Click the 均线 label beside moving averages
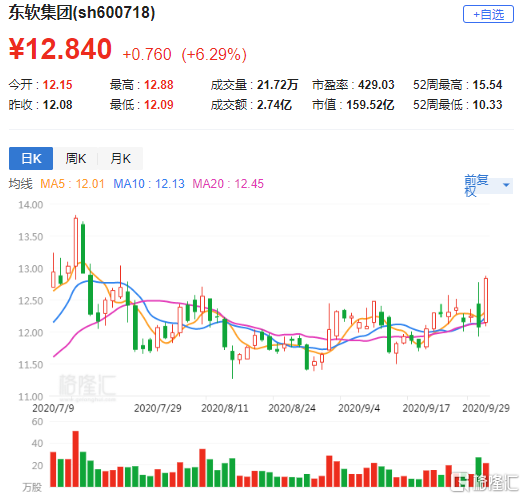The width and height of the screenshot is (525, 499). [21, 184]
